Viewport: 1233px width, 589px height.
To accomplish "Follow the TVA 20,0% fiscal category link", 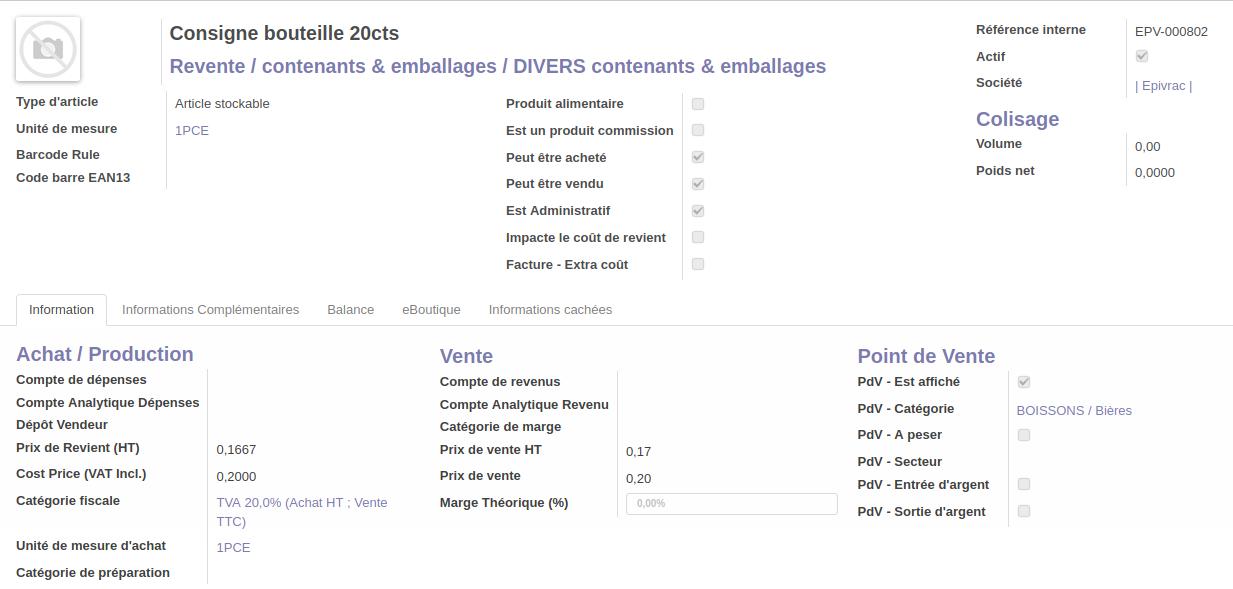I will coord(301,503).
